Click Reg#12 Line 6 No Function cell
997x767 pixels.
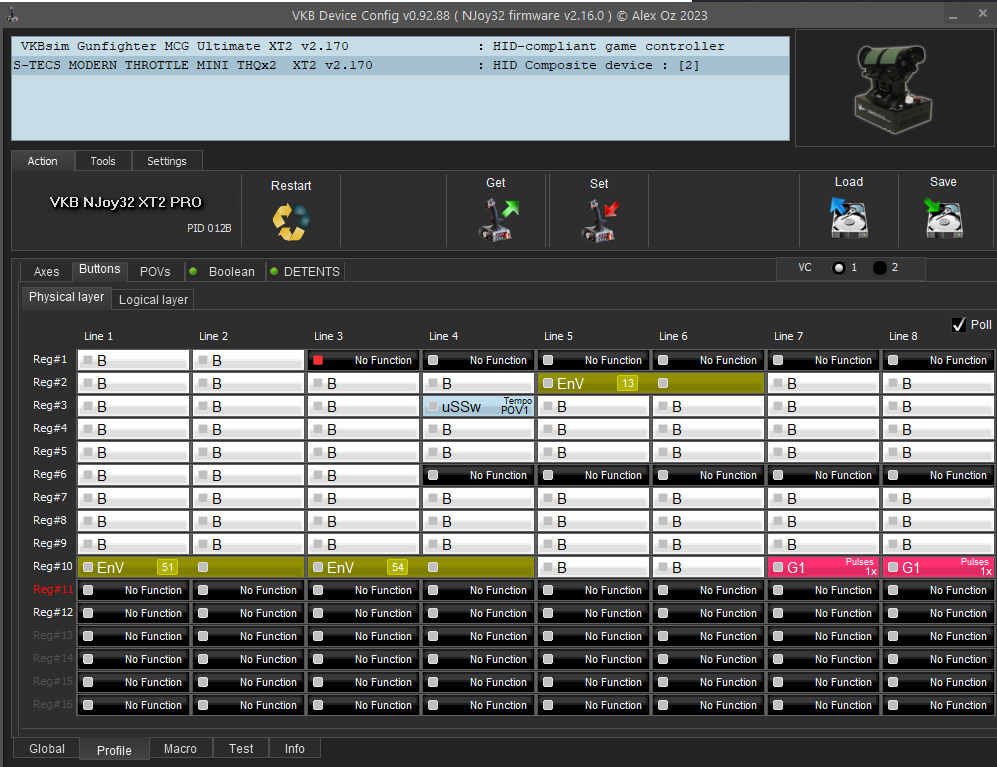click(x=708, y=613)
